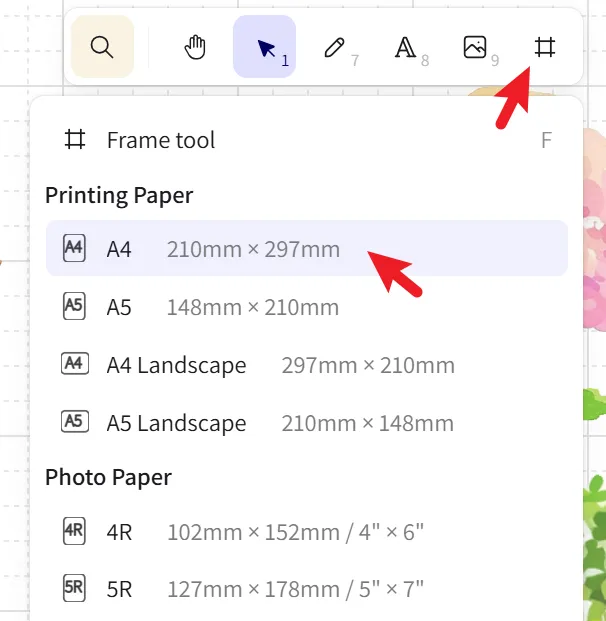Image resolution: width=606 pixels, height=621 pixels.
Task: Click the A4 paper icon
Action: pos(74,248)
